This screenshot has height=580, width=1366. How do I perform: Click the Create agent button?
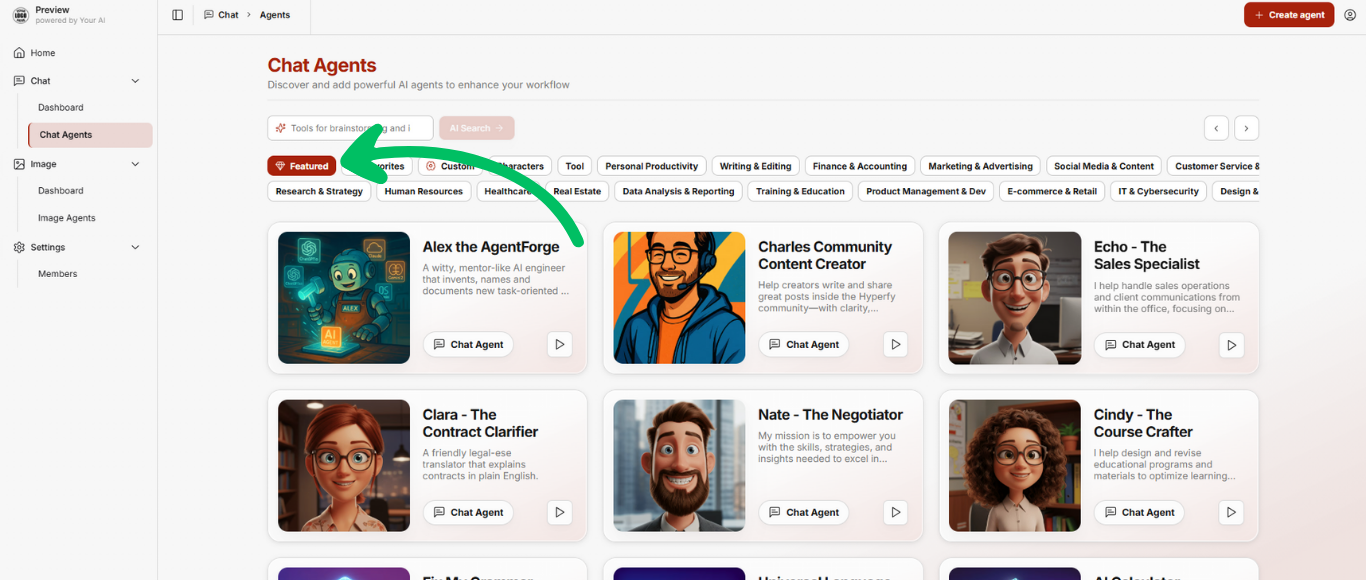(x=1289, y=15)
